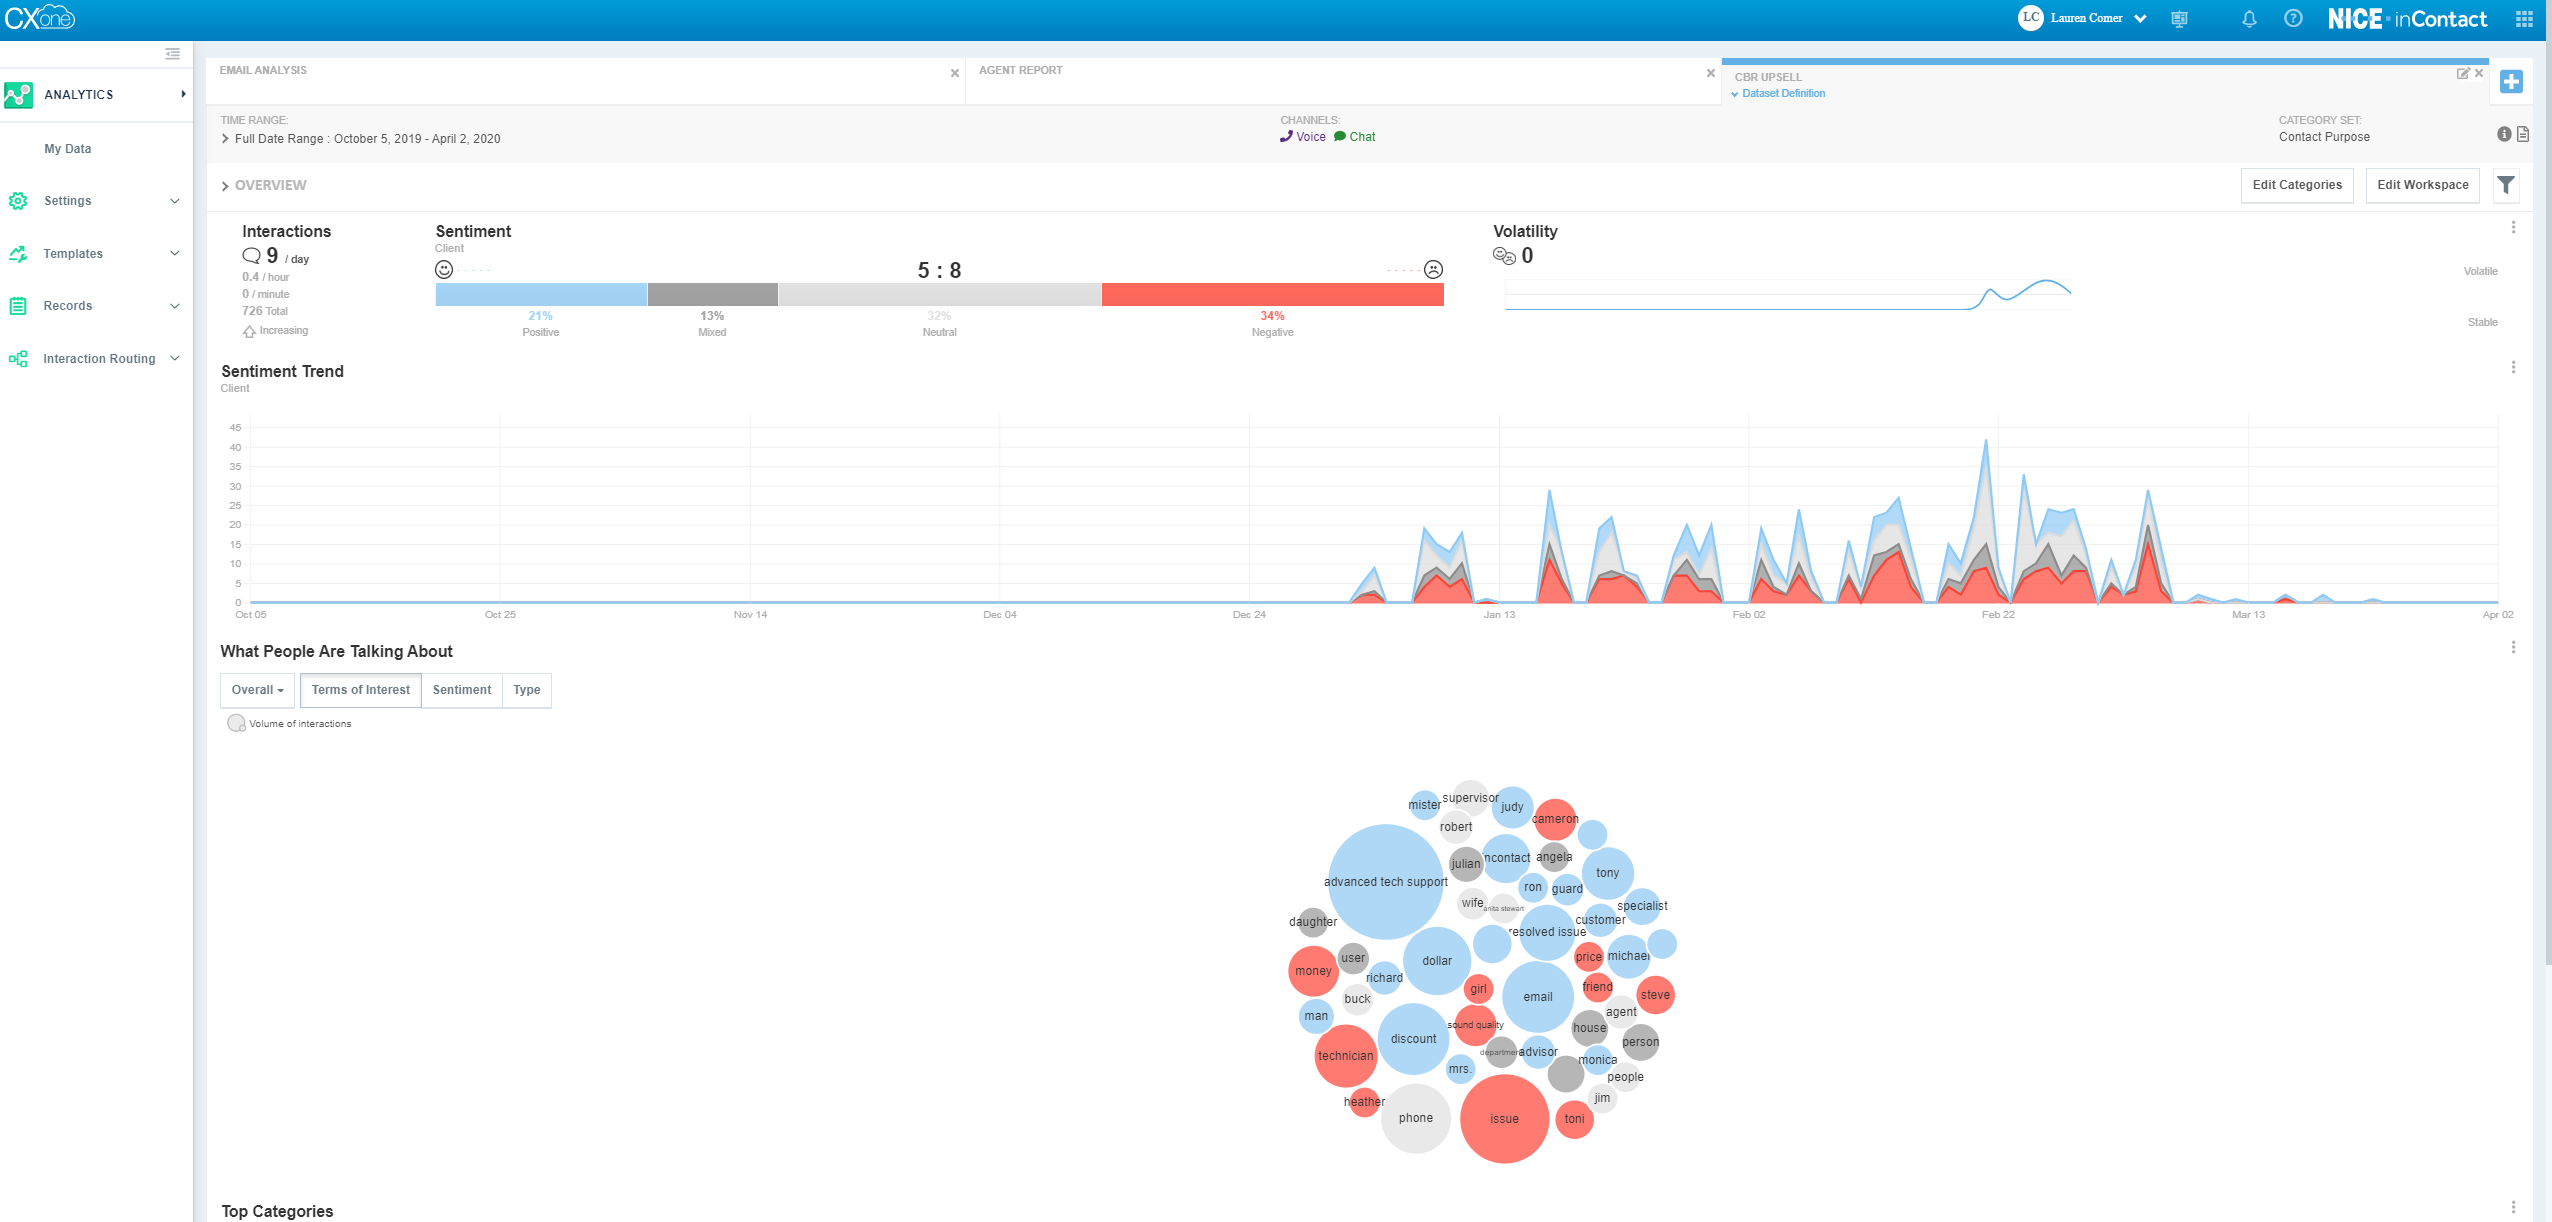This screenshot has height=1222, width=2552.
Task: Switch bubble view to Type
Action: (x=526, y=690)
